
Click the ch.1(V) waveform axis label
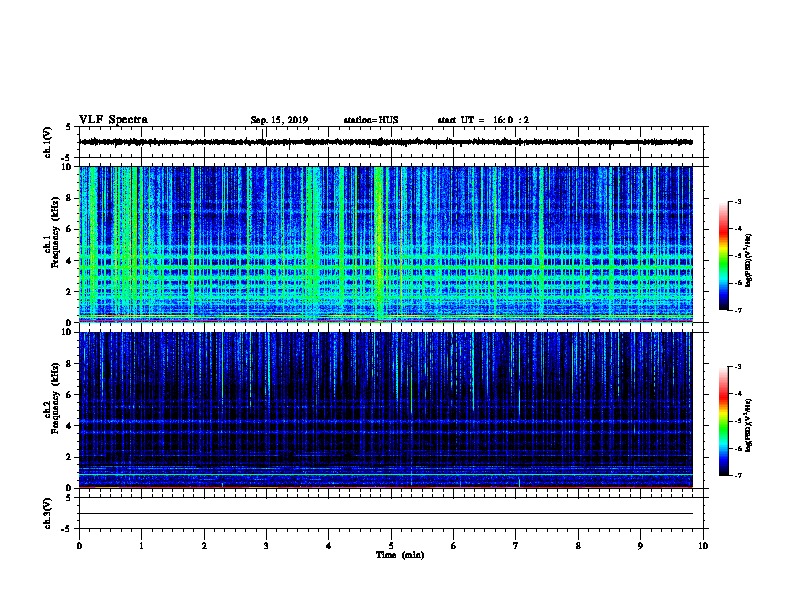tap(48, 142)
